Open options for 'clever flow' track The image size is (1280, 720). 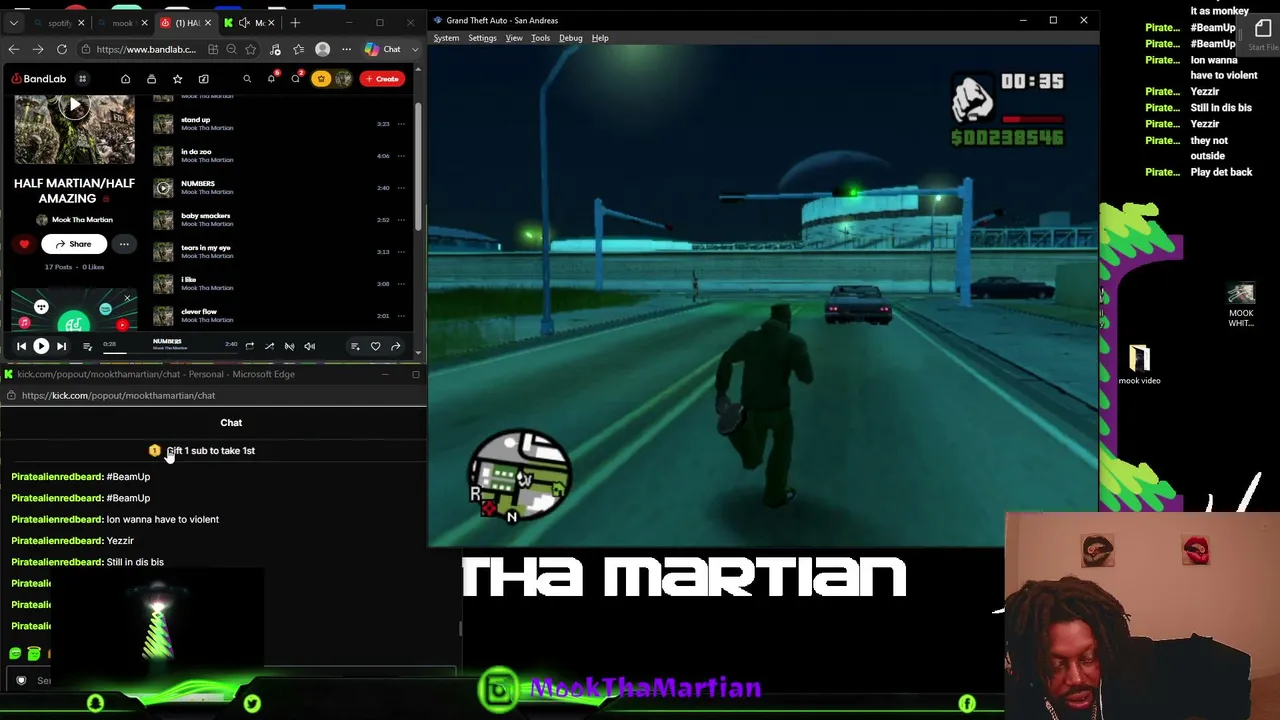click(x=401, y=316)
